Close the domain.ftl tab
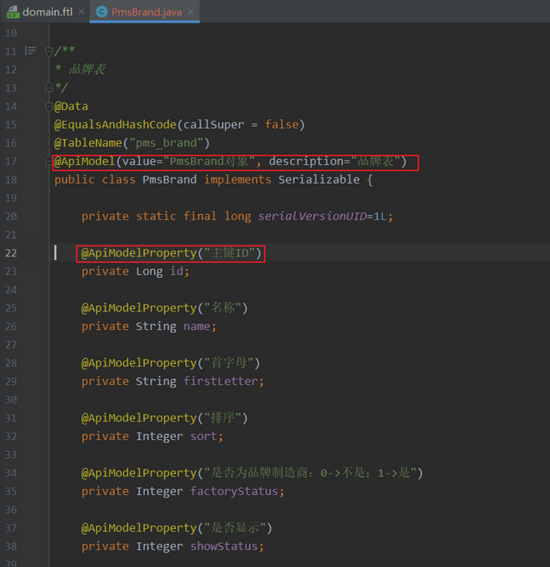This screenshot has height=567, width=550. [x=81, y=12]
